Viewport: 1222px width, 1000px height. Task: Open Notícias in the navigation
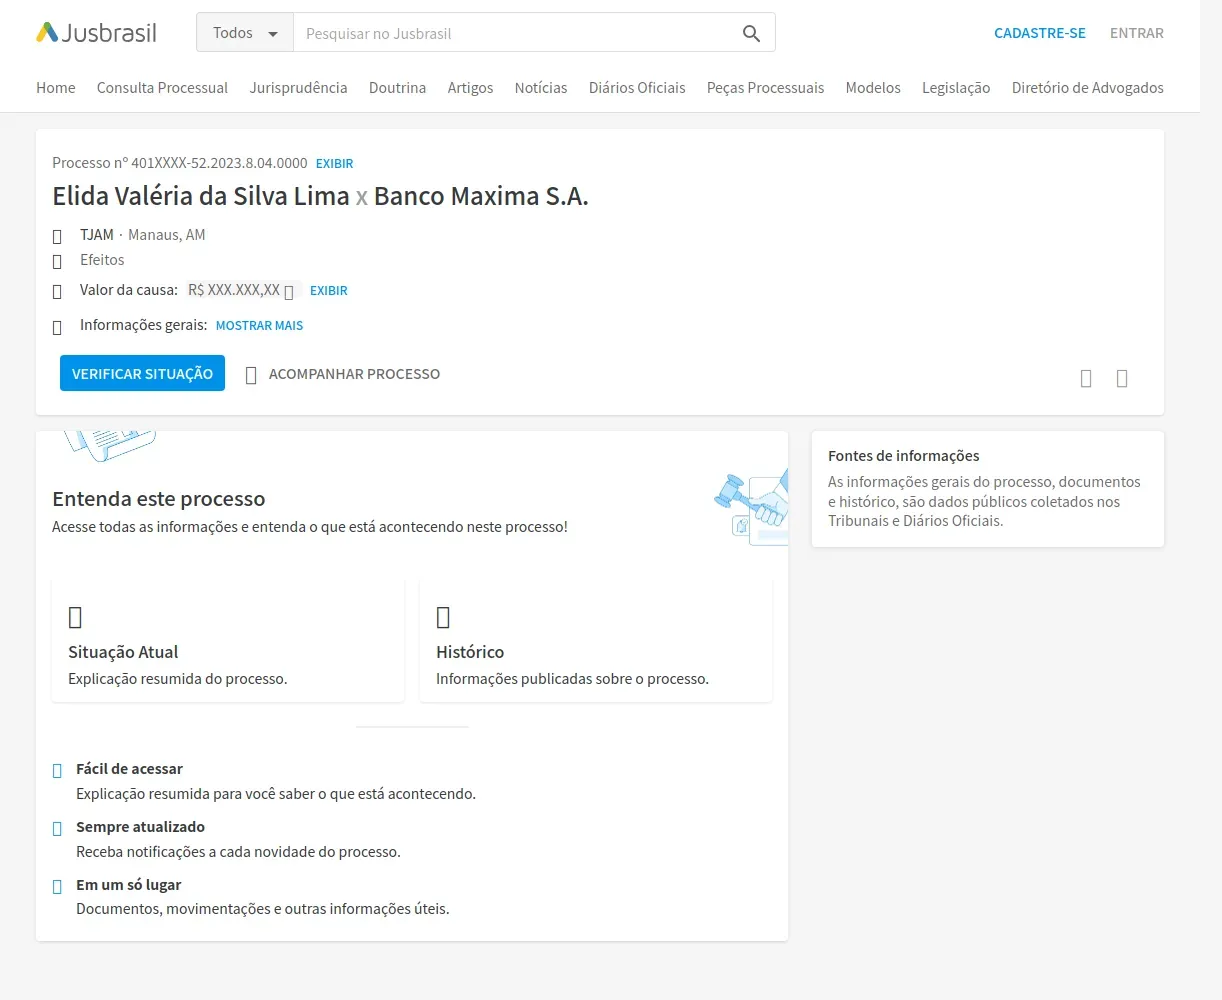541,88
